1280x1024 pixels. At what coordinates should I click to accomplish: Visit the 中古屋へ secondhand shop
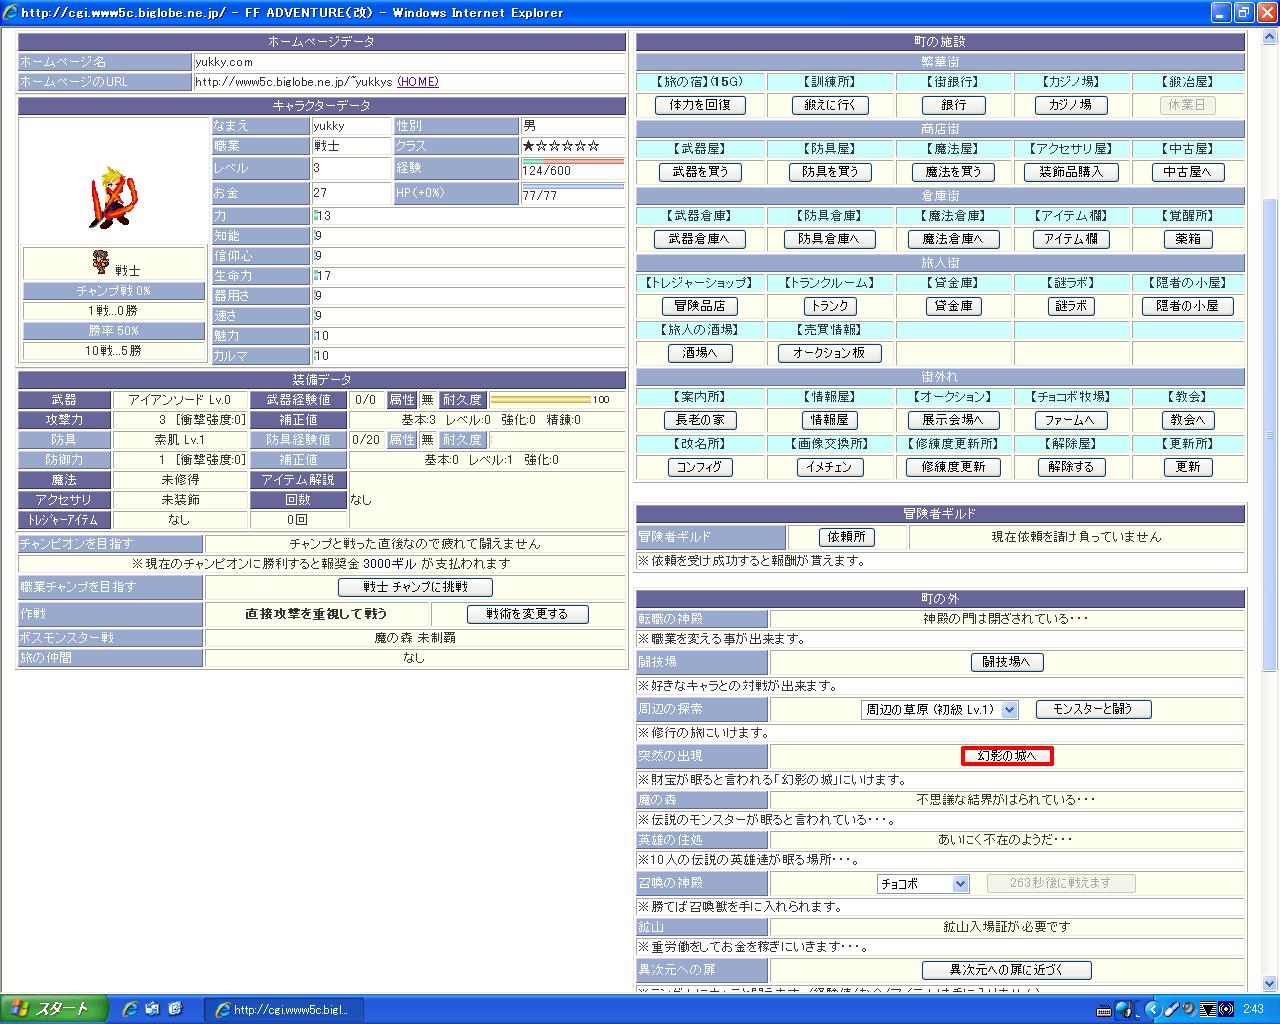(x=1188, y=172)
